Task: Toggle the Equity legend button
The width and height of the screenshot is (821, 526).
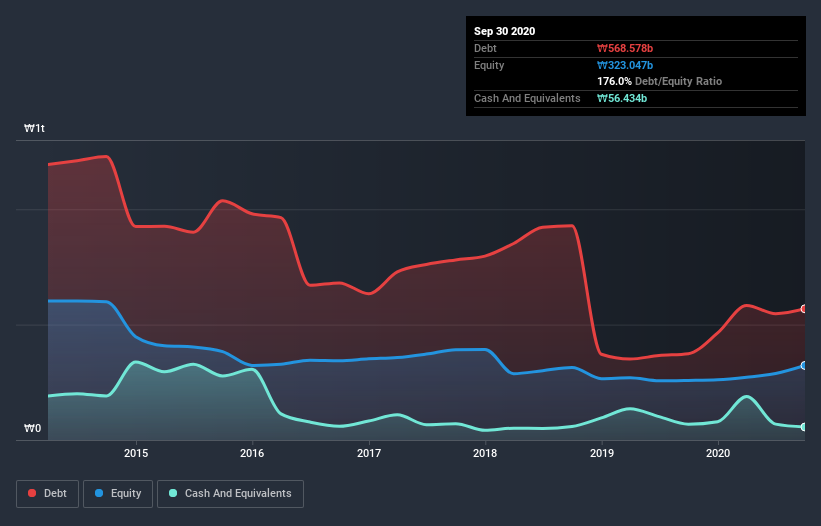Action: click(x=118, y=494)
